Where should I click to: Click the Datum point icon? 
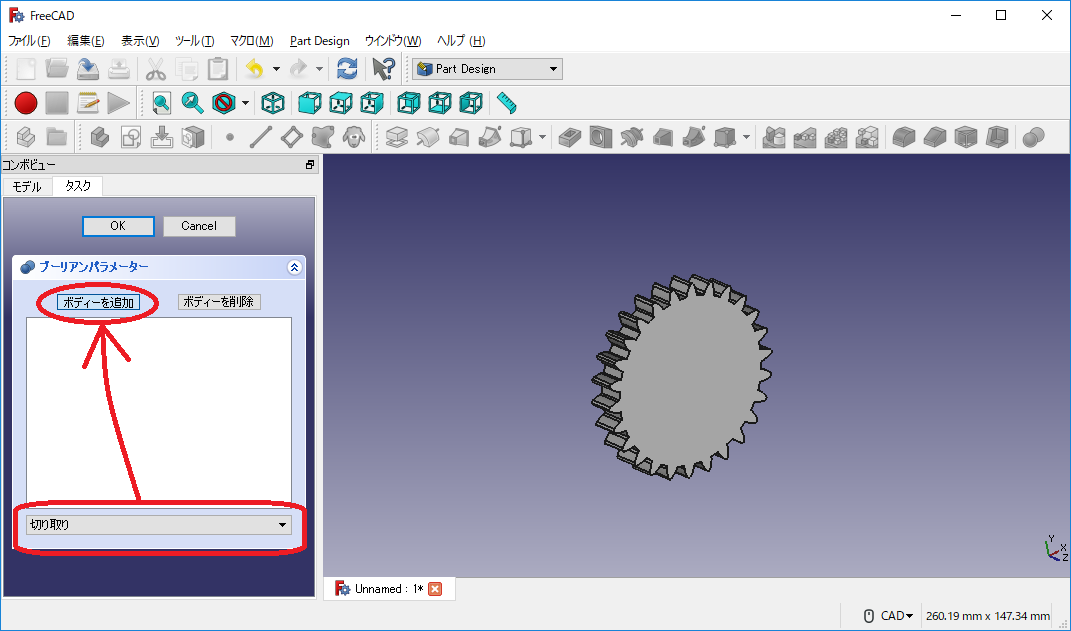pos(230,137)
